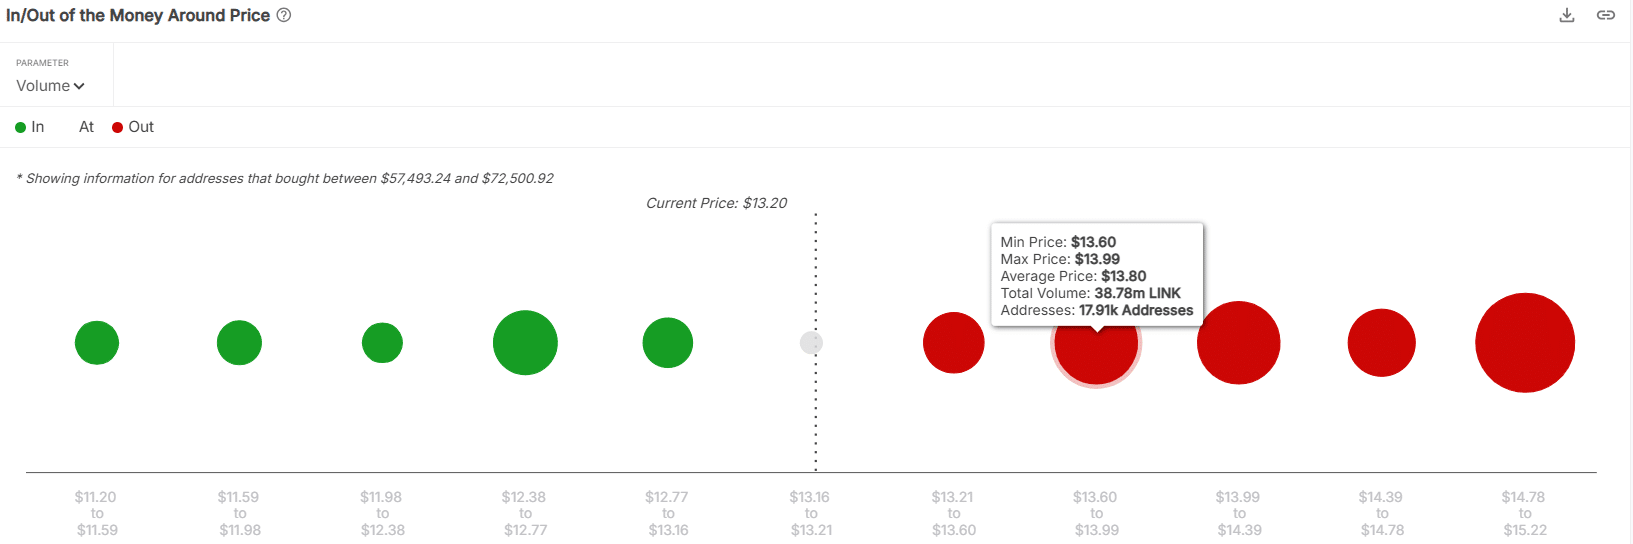Click the Current Price $13.20 label
Viewport: 1633px width, 544px height.
point(716,203)
